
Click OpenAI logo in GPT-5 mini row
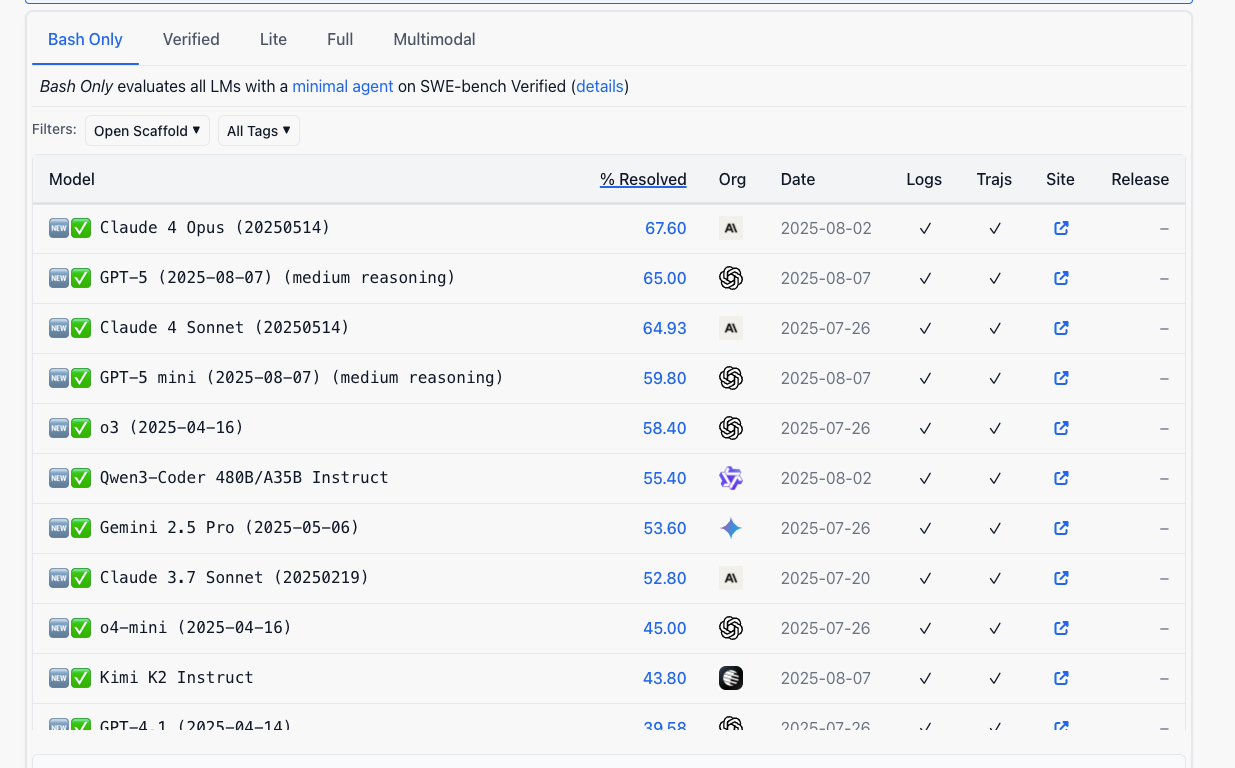click(731, 378)
